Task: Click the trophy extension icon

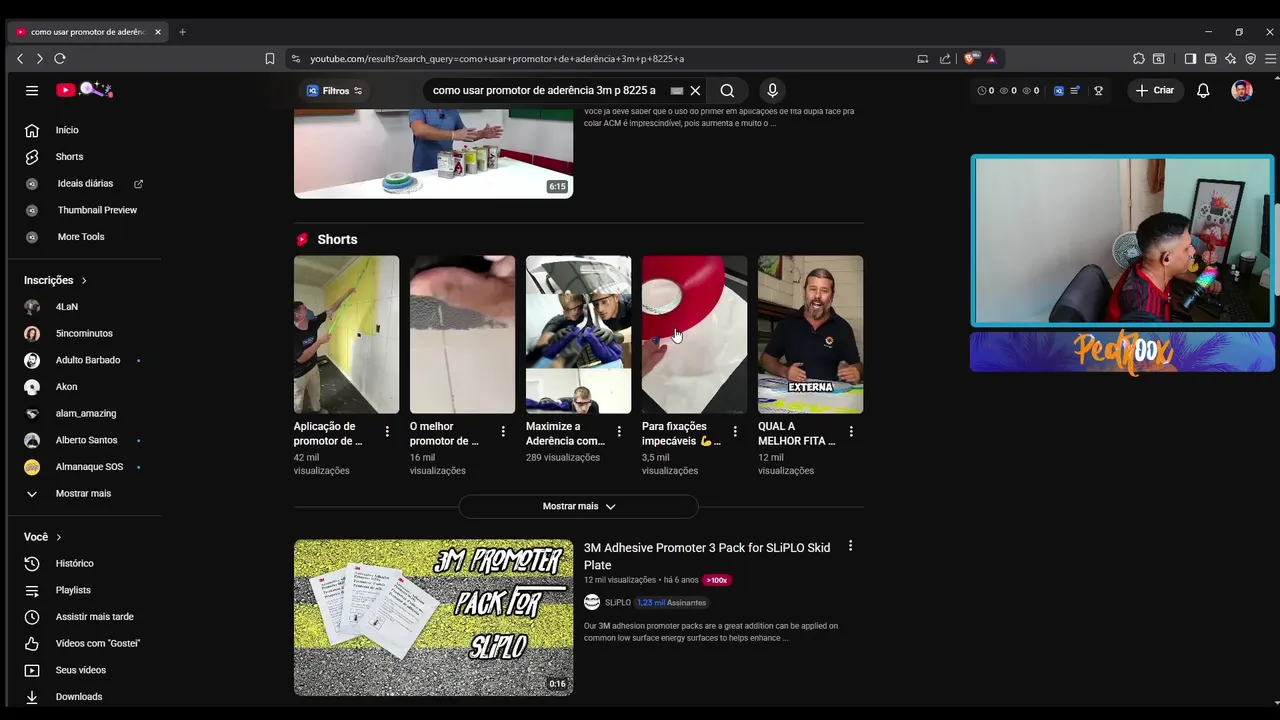Action: [x=1098, y=90]
